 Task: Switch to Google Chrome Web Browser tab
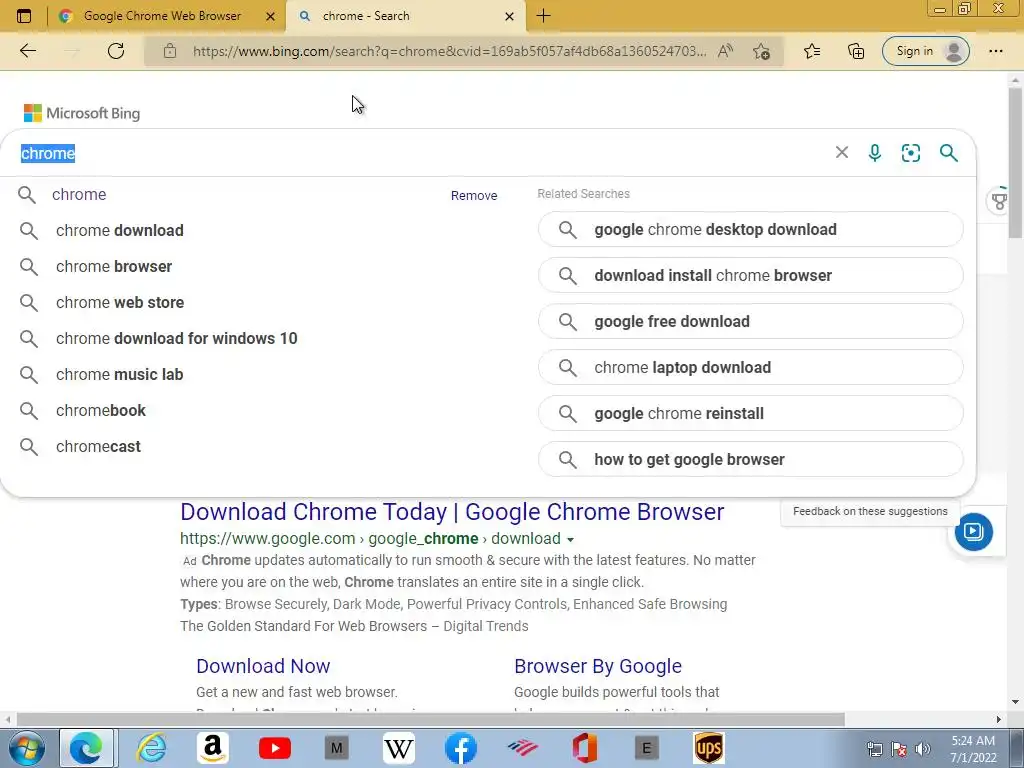click(x=162, y=16)
